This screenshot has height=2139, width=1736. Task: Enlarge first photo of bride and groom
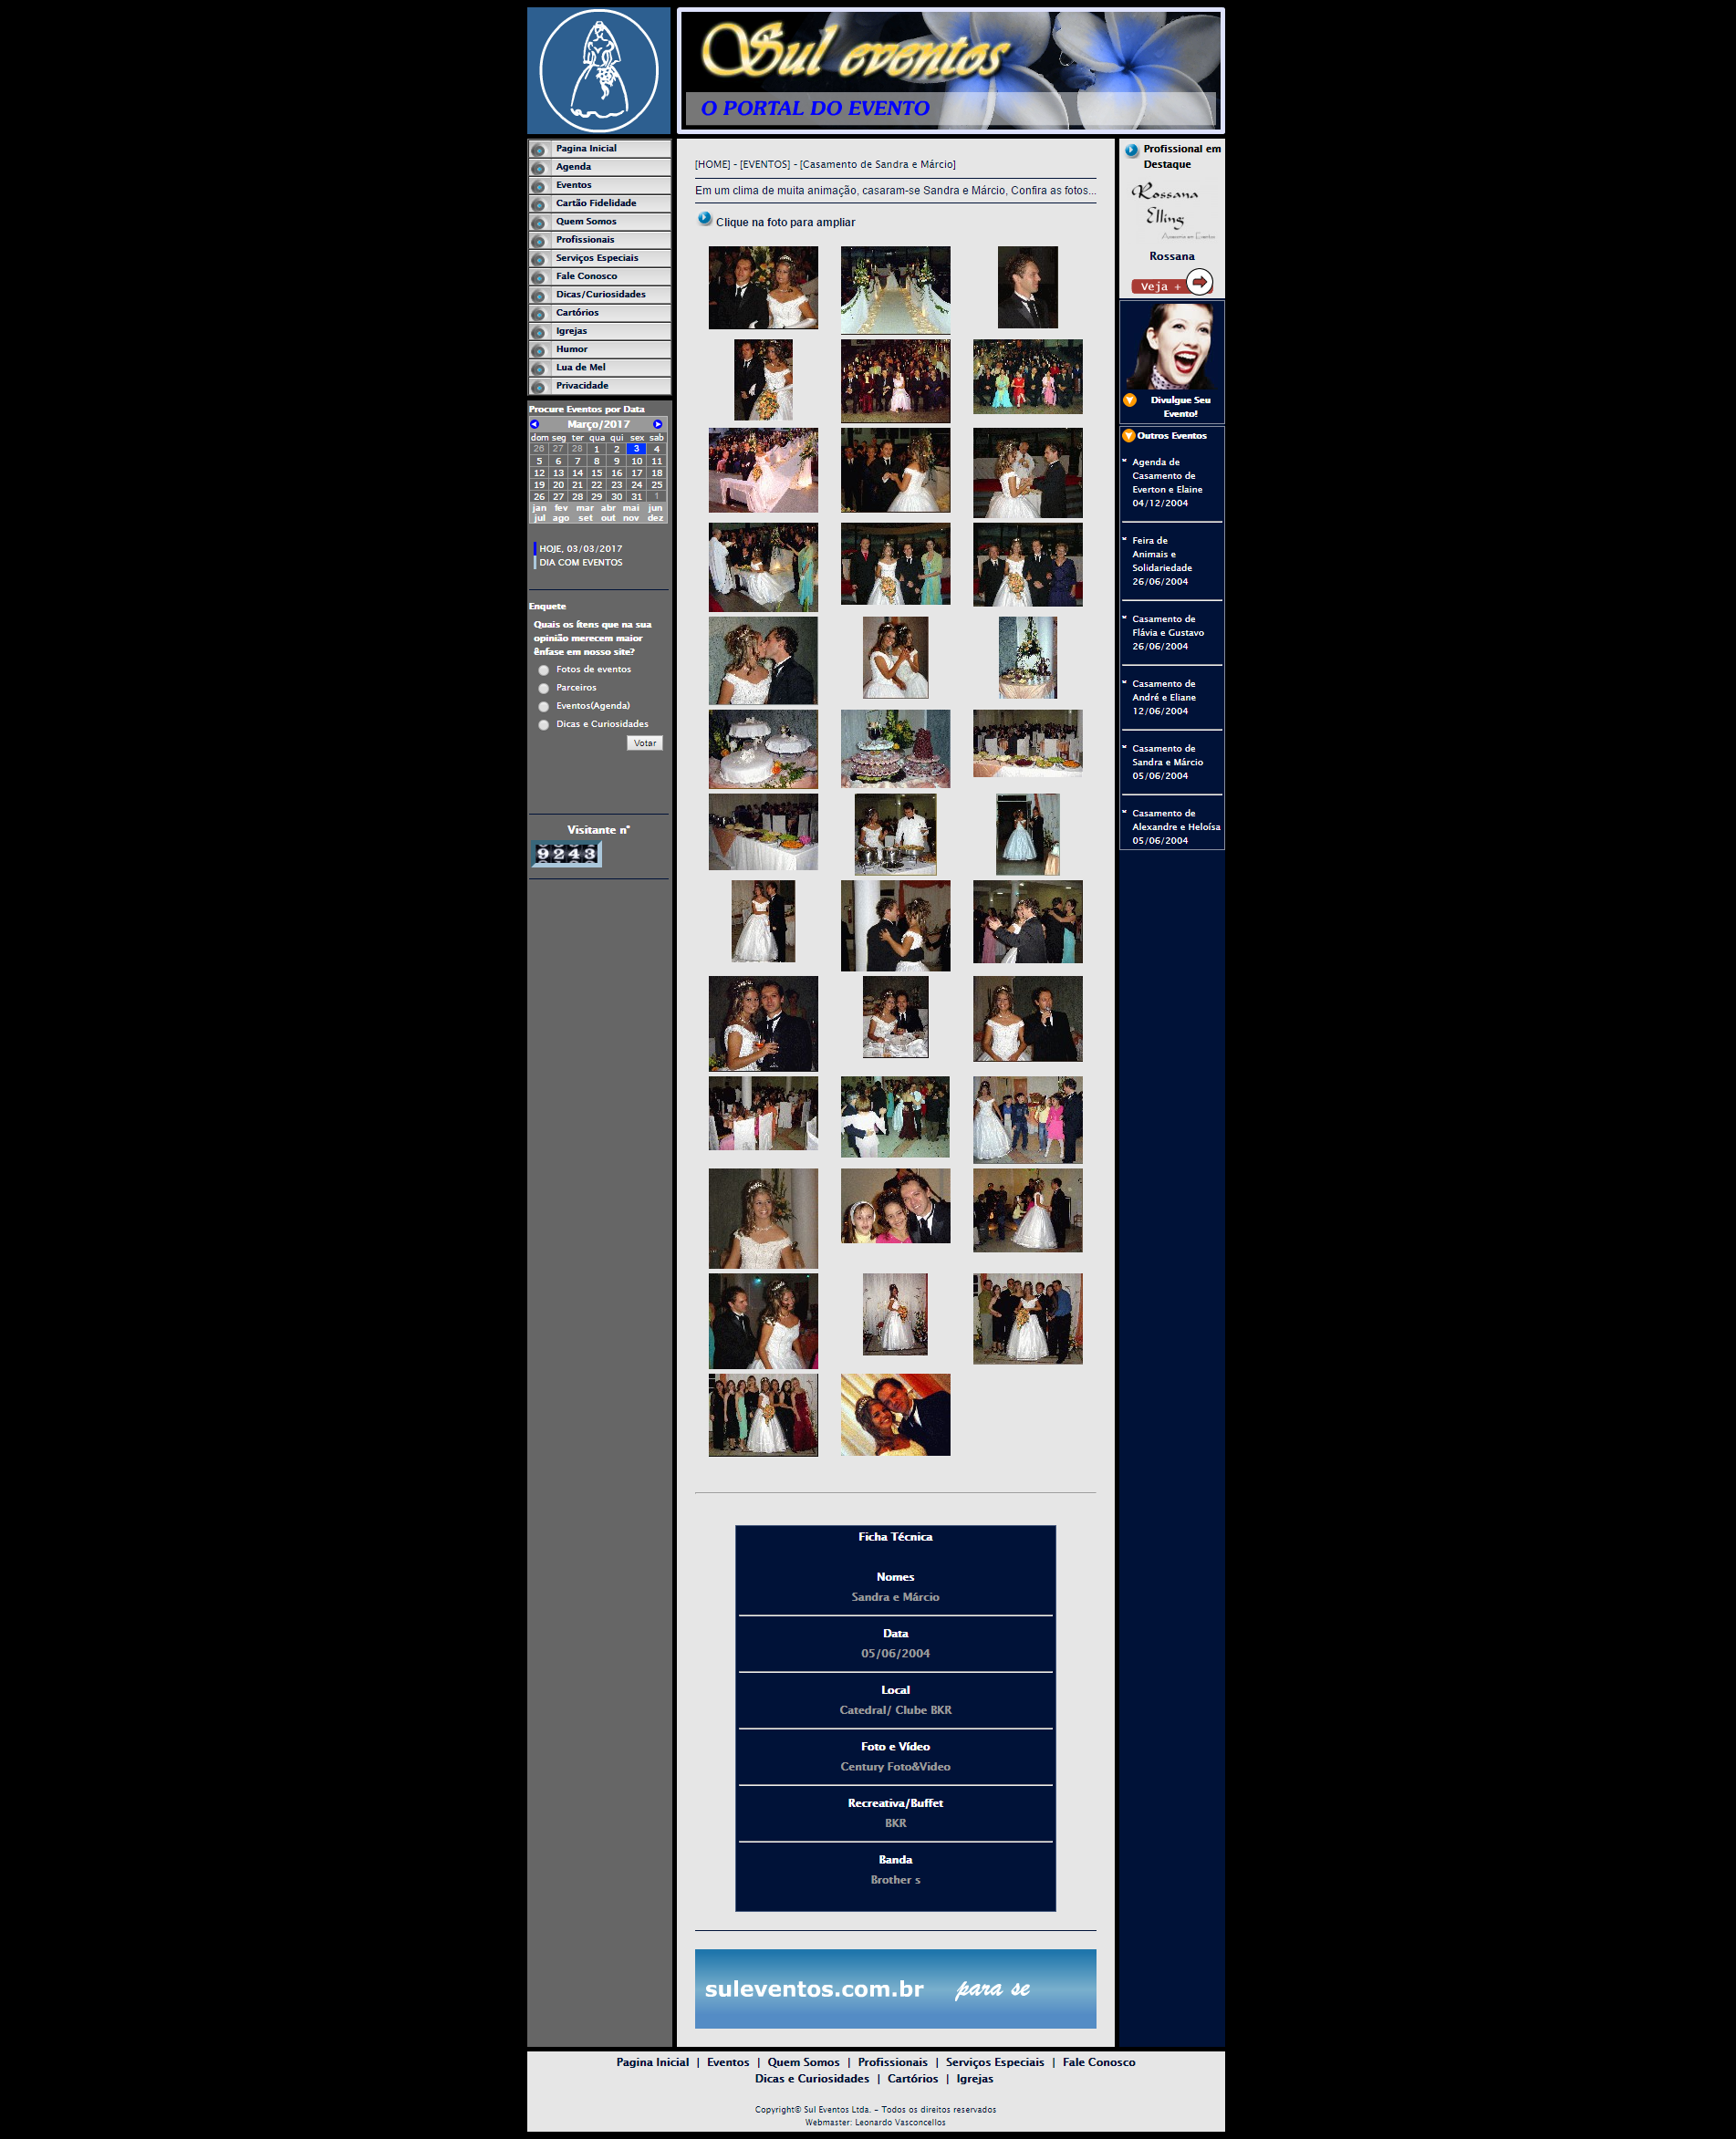(763, 288)
